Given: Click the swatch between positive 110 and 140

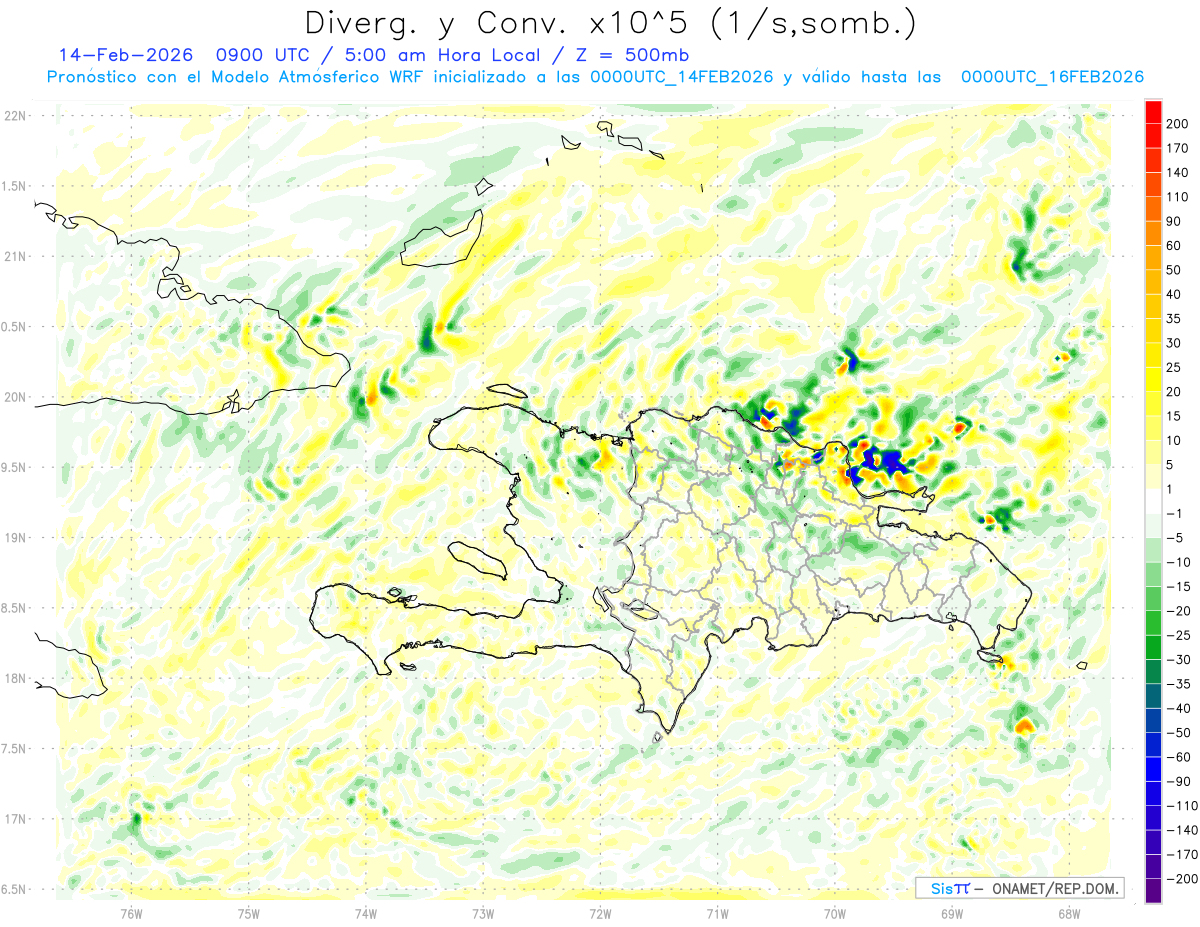Looking at the screenshot, I should click(1153, 185).
